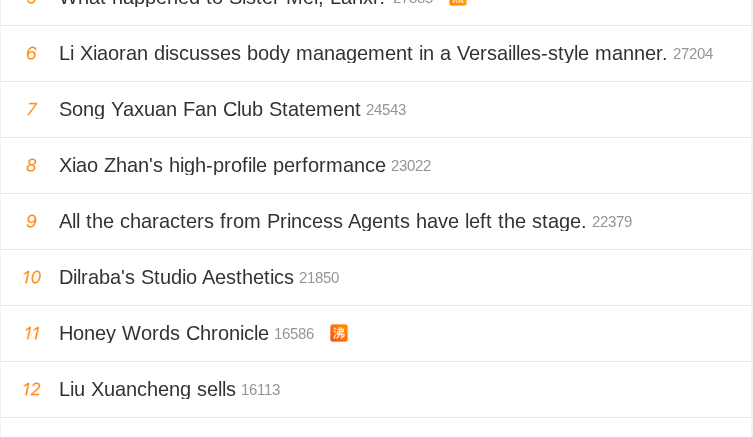This screenshot has width=753, height=437.
Task: Open the Li Xiaoran body management topic
Action: [362, 53]
